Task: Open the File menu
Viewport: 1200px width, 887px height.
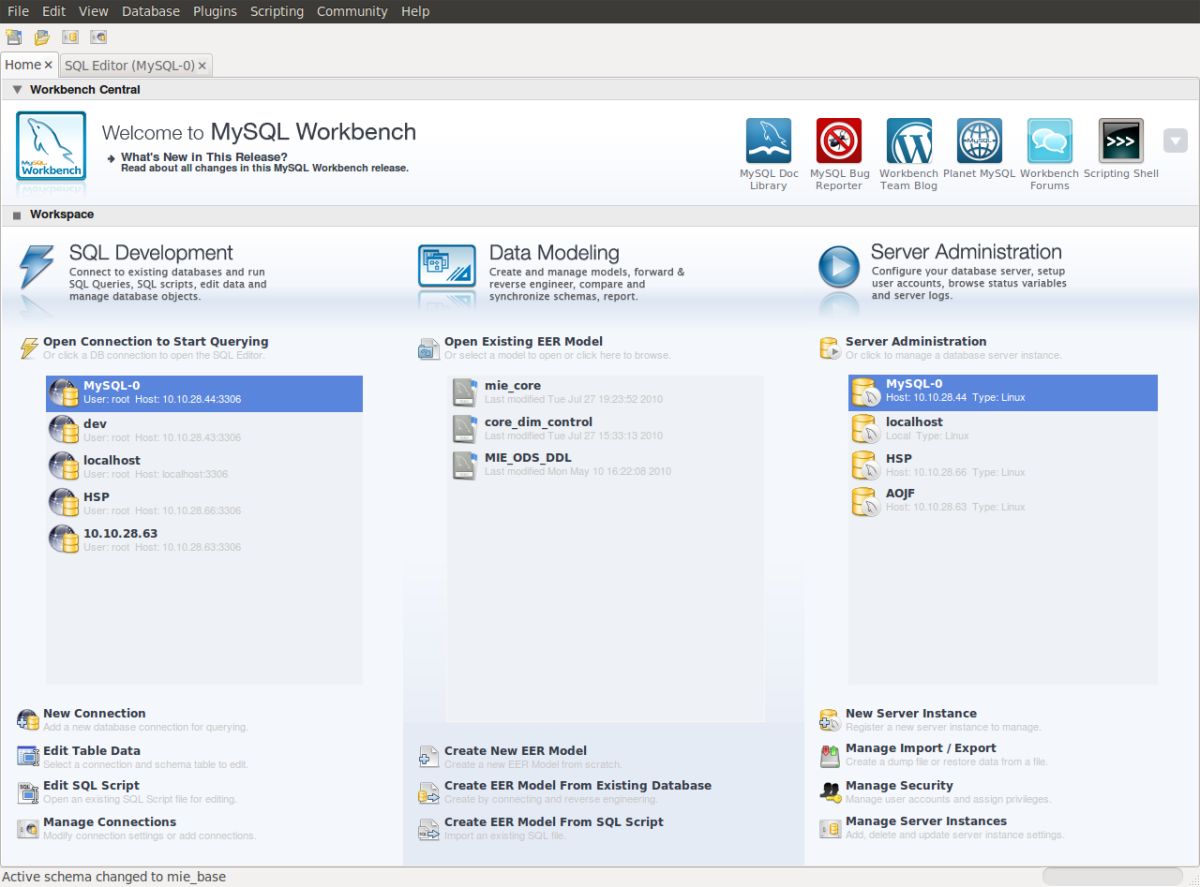Action: point(18,11)
